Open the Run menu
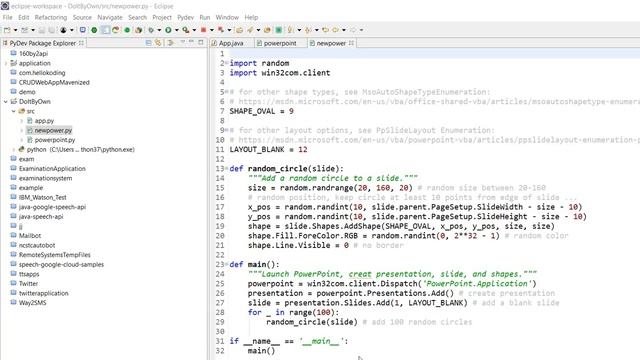The image size is (640, 360). [x=204, y=17]
